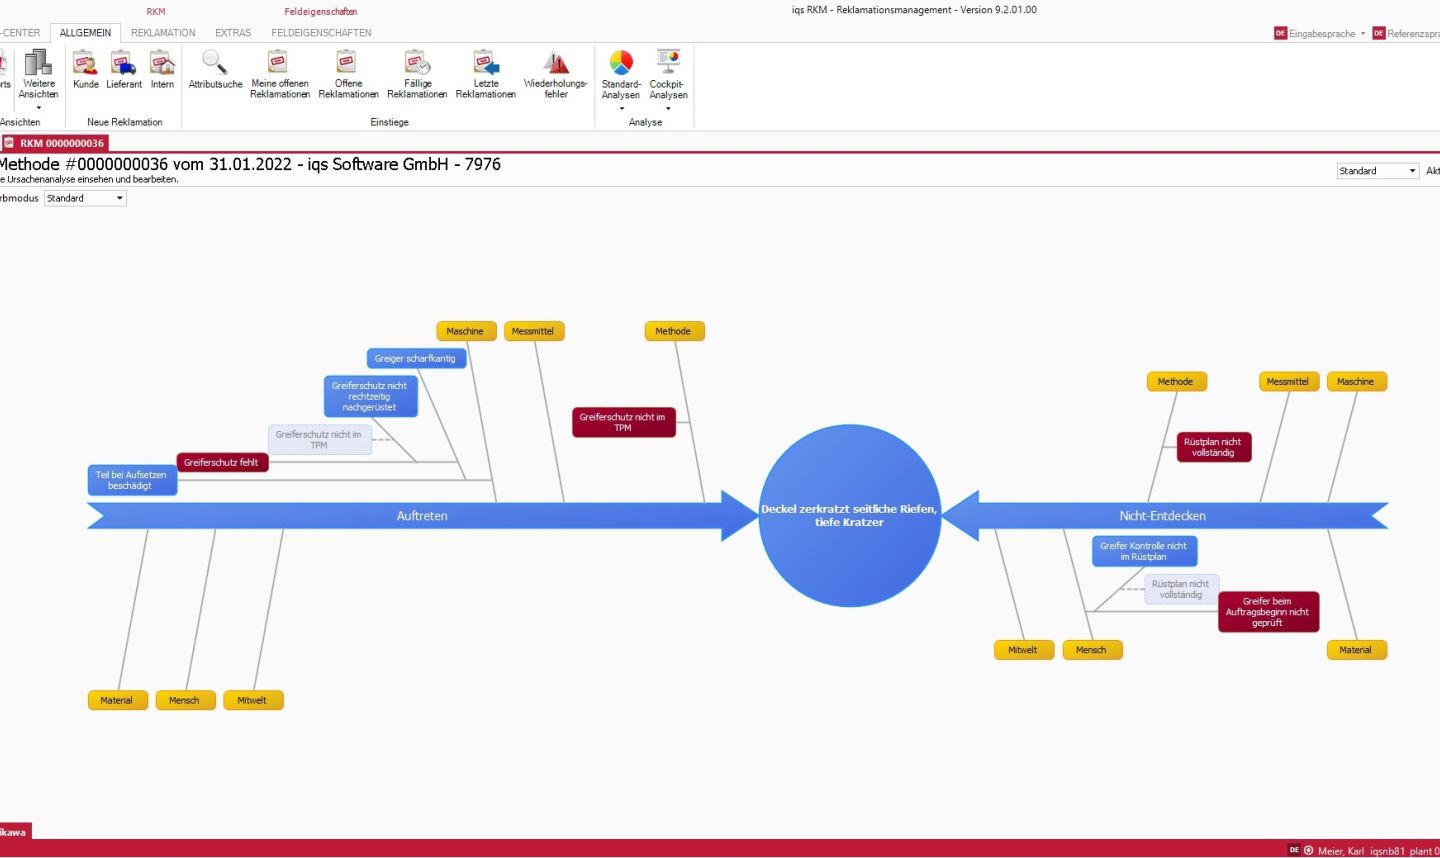1440x858 pixels.
Task: Open Meine offenen Reklamationen
Action: pyautogui.click(x=279, y=70)
